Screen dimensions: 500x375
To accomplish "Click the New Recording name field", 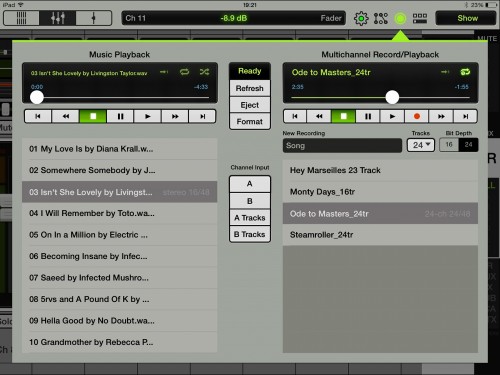I will coord(342,146).
